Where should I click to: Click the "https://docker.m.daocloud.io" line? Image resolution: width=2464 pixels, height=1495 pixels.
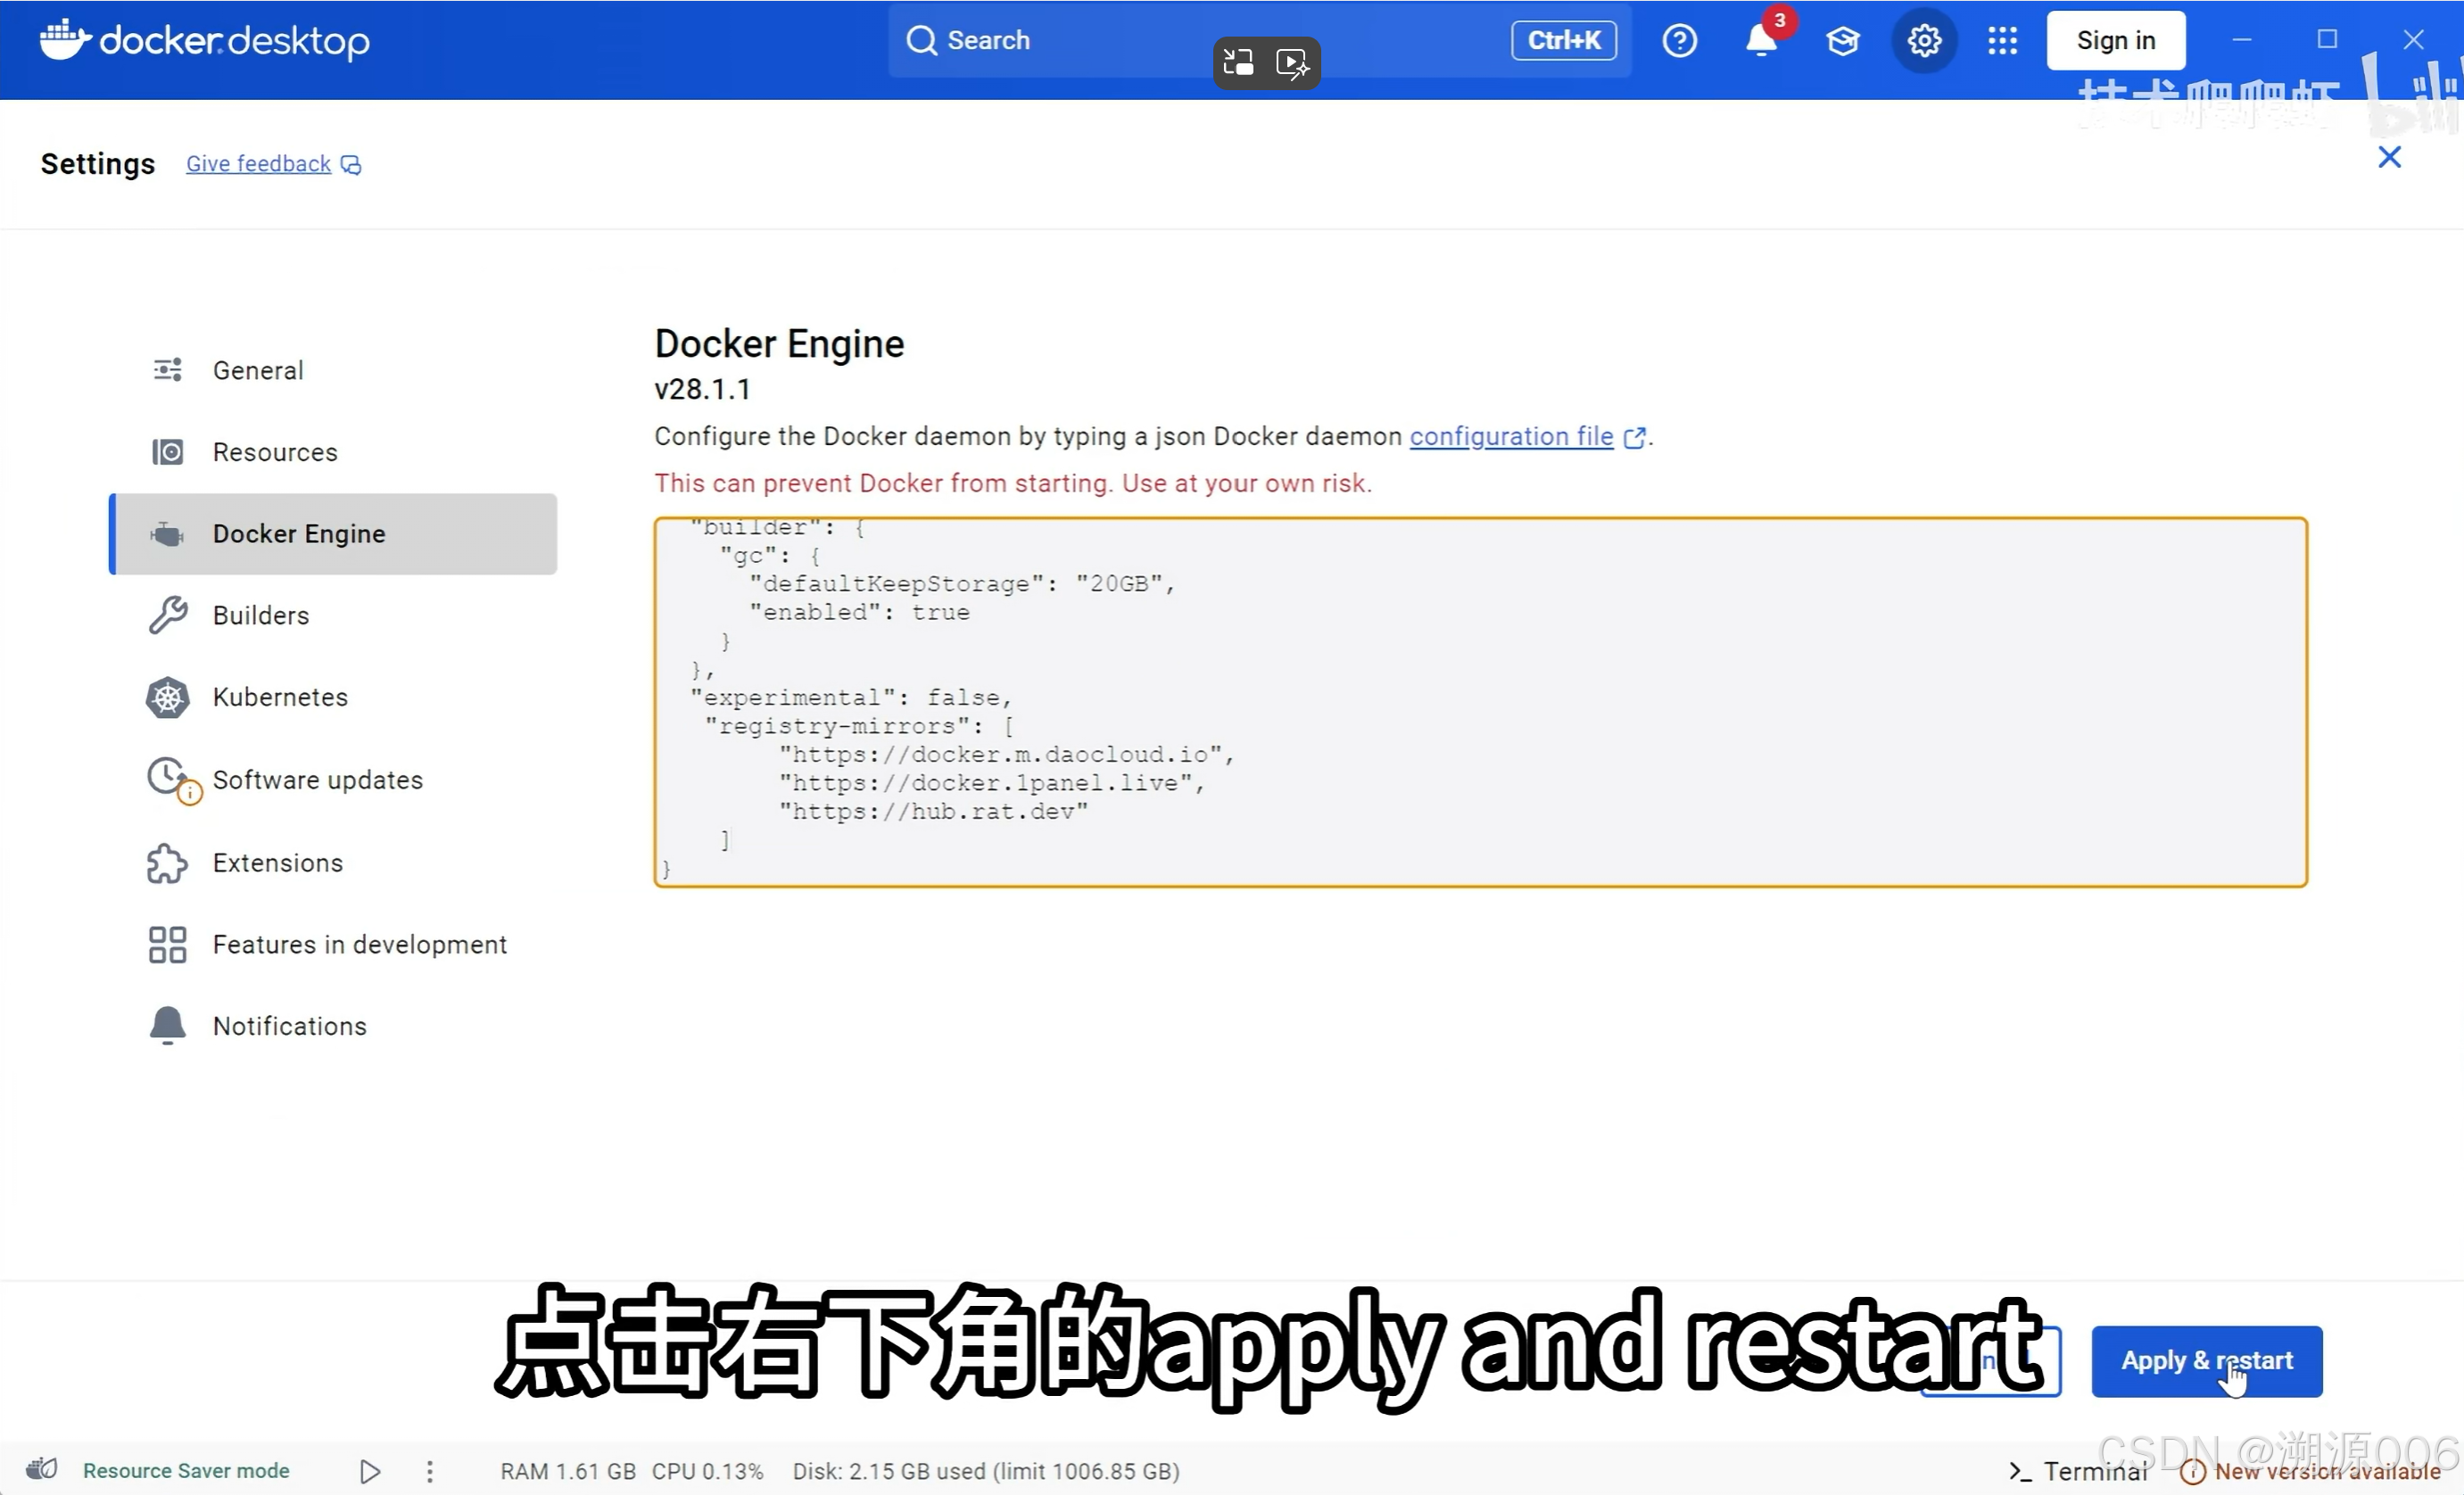click(x=1007, y=755)
